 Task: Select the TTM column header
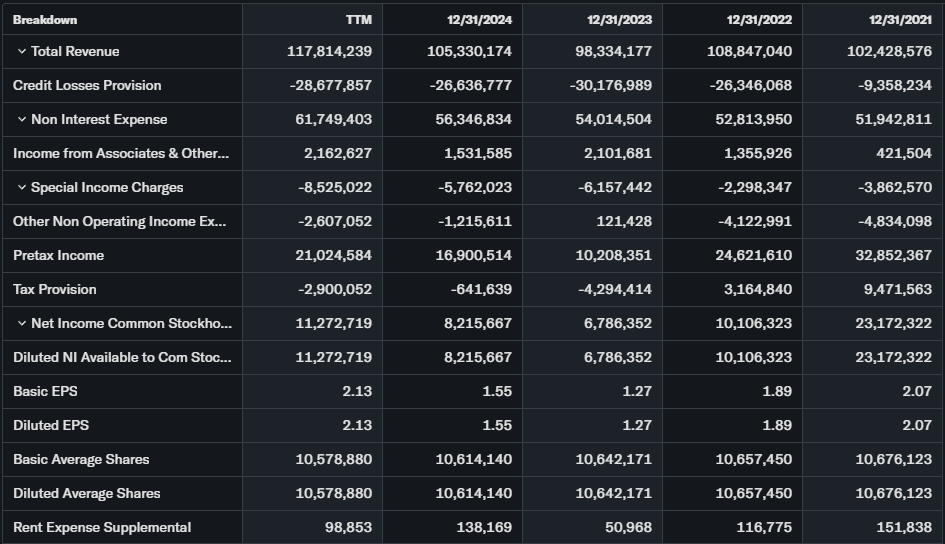(x=359, y=19)
